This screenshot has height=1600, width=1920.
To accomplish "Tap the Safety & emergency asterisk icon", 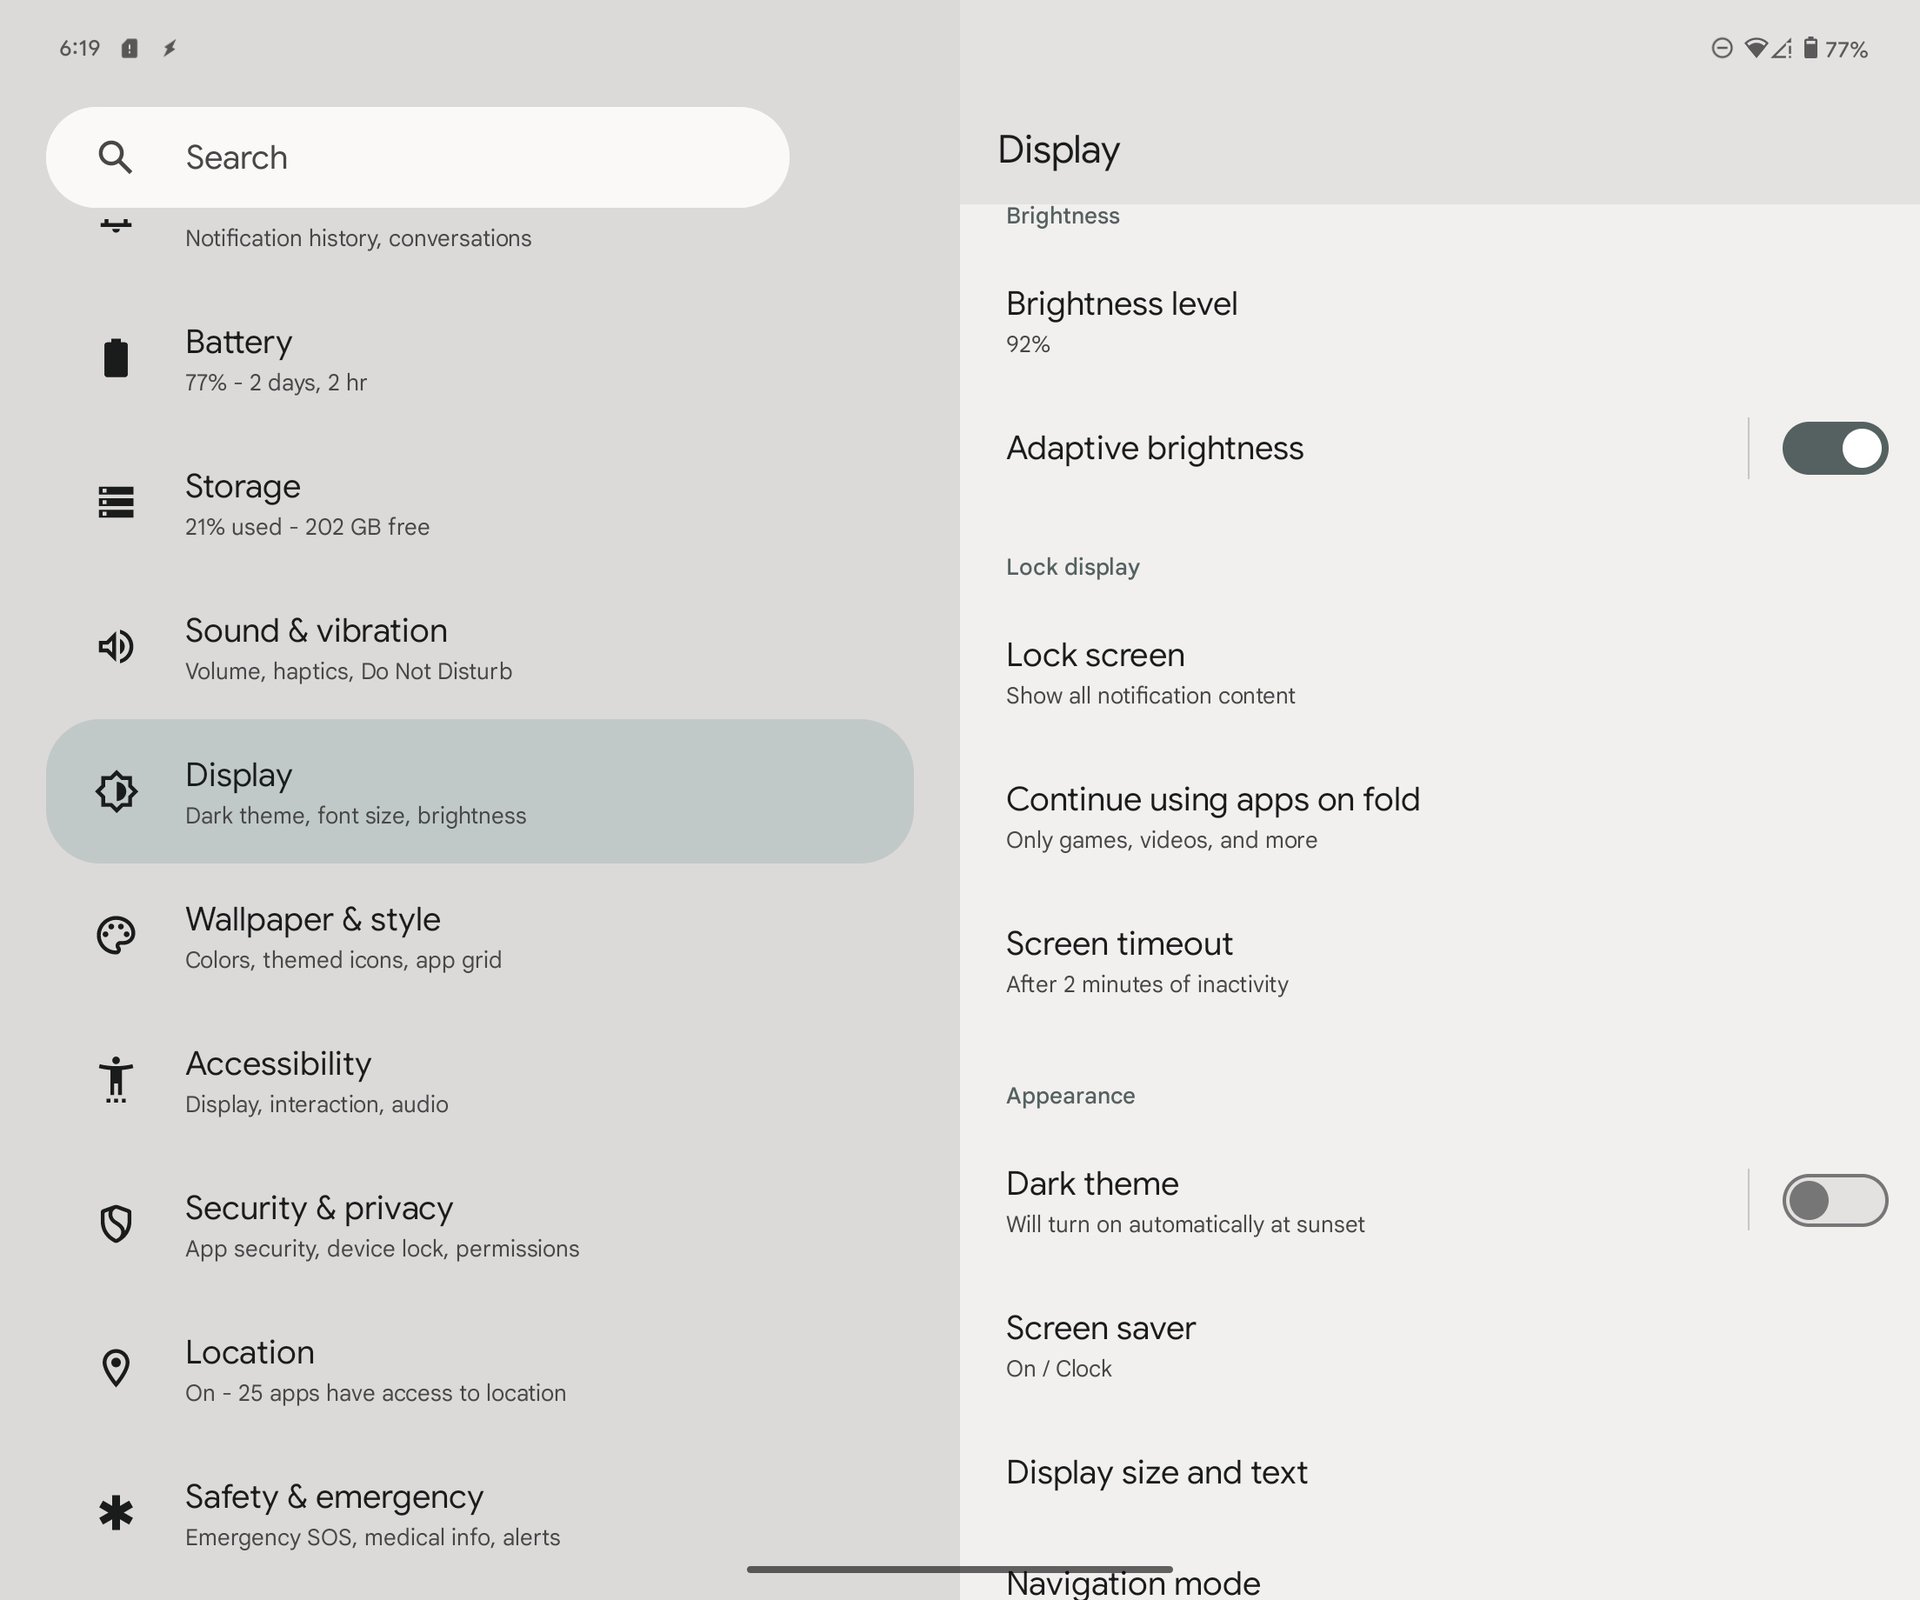I will [x=116, y=1512].
